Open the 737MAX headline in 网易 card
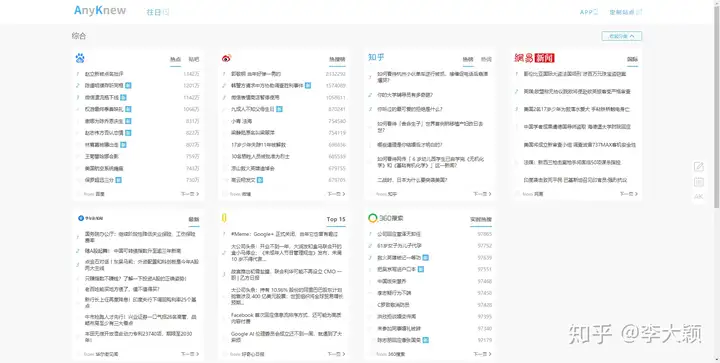The width and height of the screenshot is (720, 363). pos(579,145)
